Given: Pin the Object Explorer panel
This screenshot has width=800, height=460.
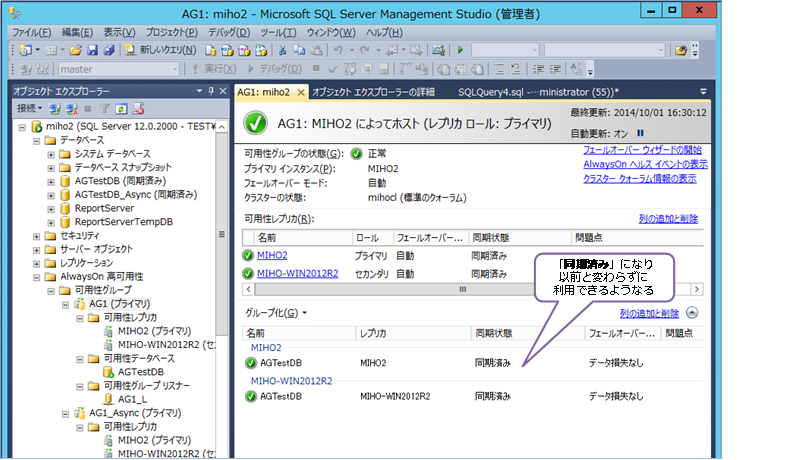Looking at the screenshot, I should pos(211,91).
